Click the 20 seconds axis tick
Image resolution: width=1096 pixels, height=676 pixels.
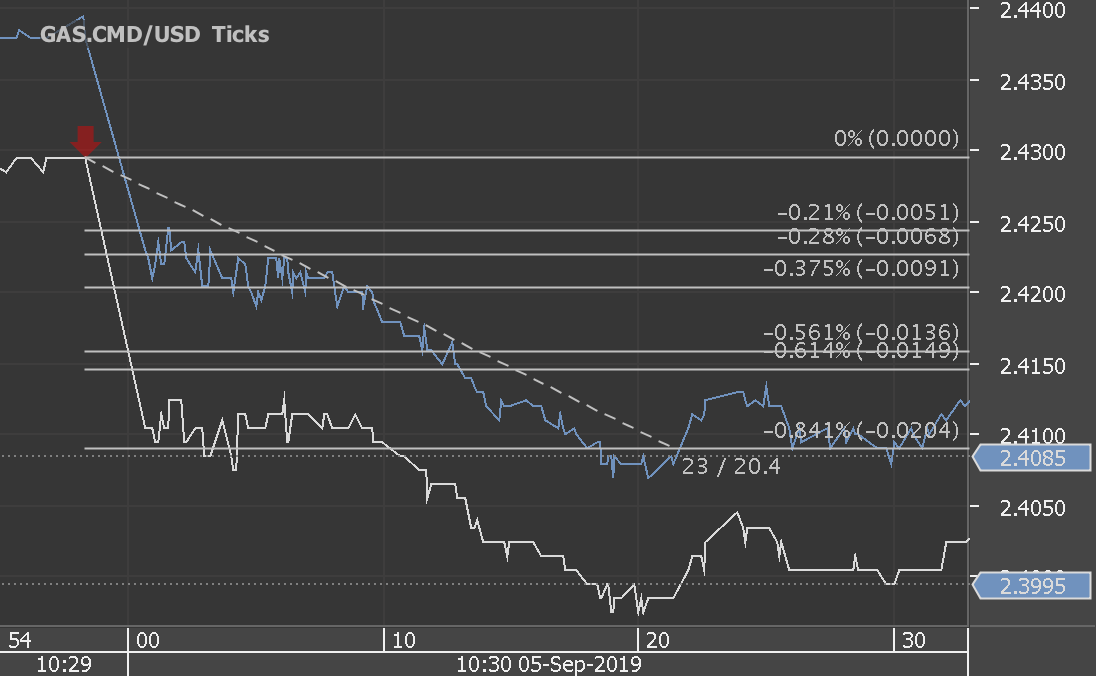point(658,640)
